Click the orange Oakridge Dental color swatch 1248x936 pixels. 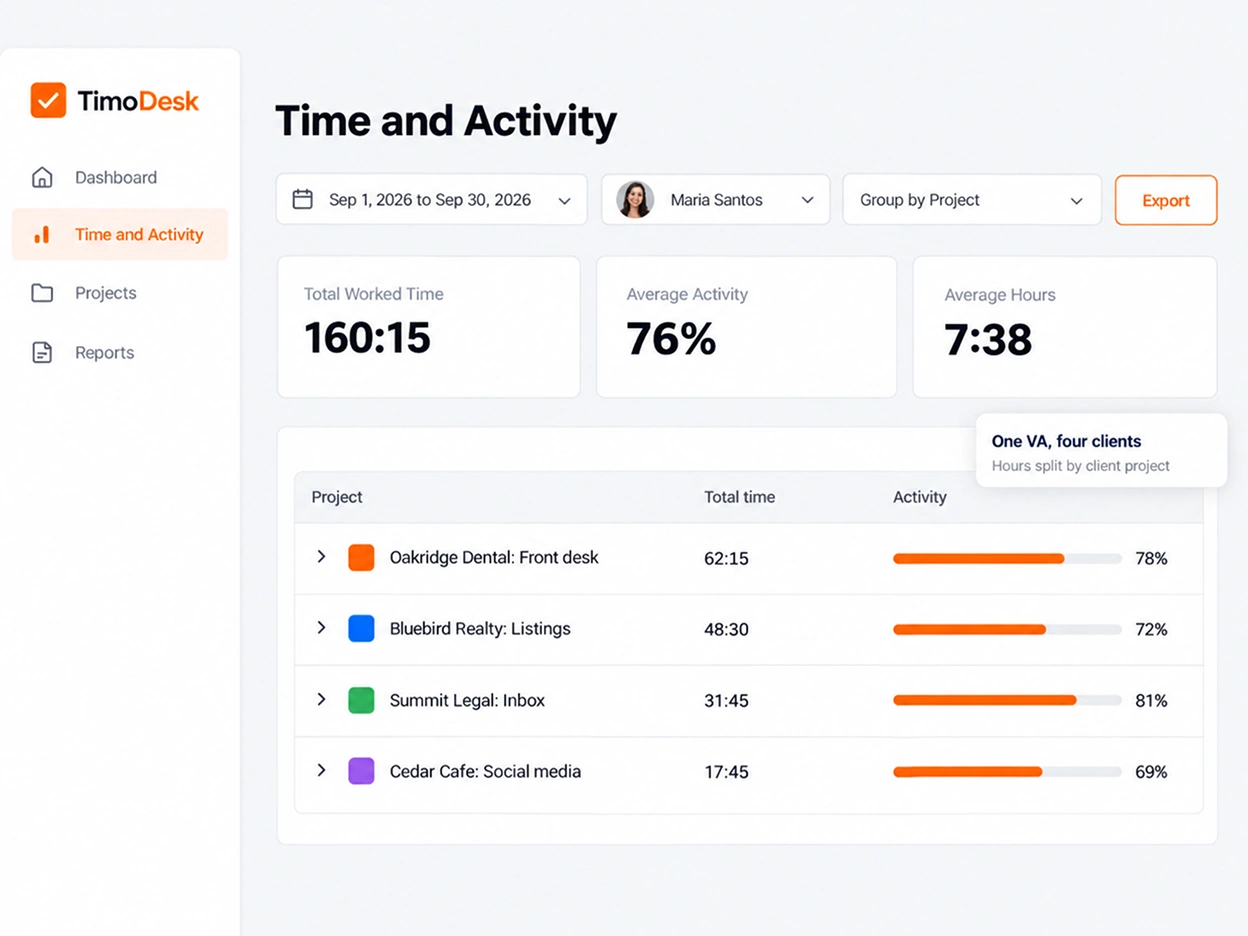pos(361,557)
